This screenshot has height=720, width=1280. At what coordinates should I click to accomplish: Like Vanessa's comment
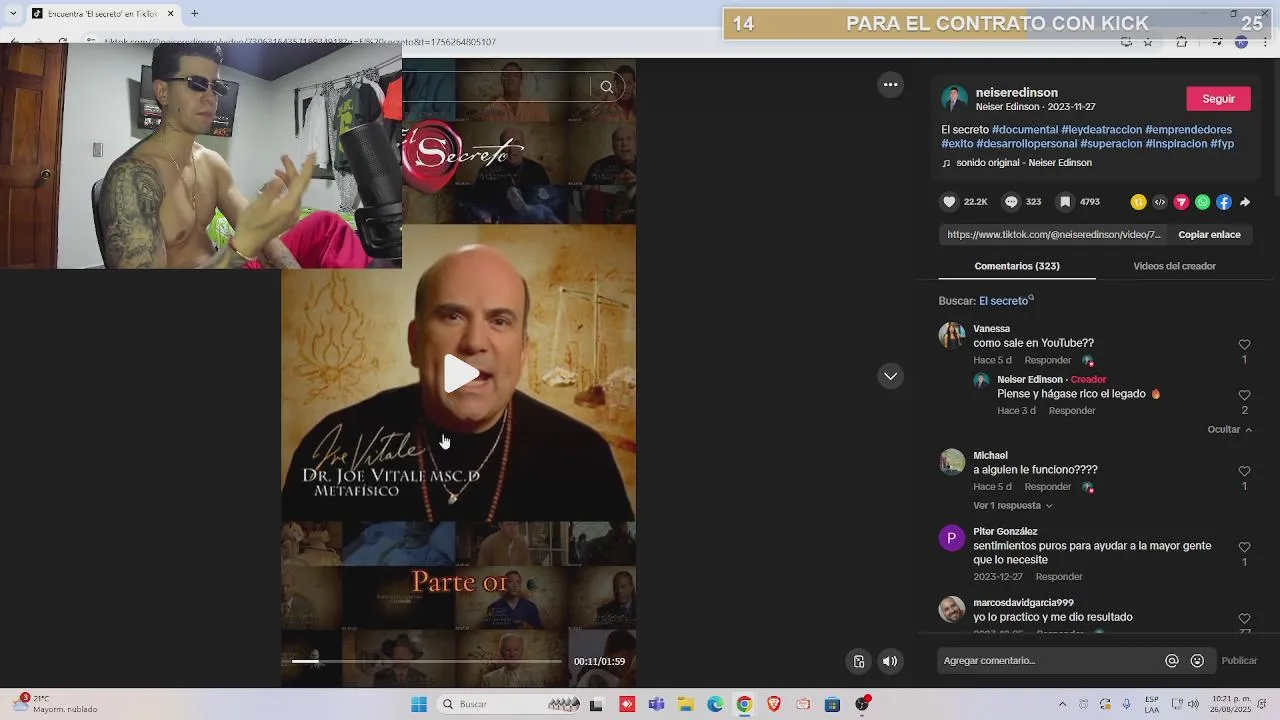[x=1244, y=345]
